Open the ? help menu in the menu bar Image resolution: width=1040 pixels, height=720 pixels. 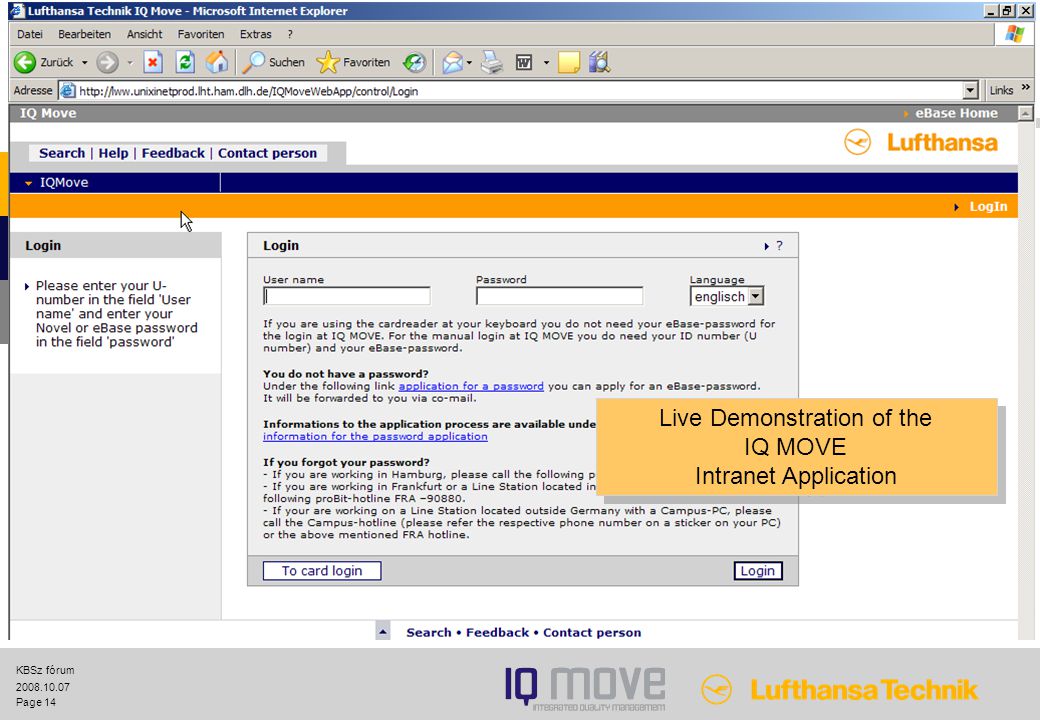coord(290,34)
